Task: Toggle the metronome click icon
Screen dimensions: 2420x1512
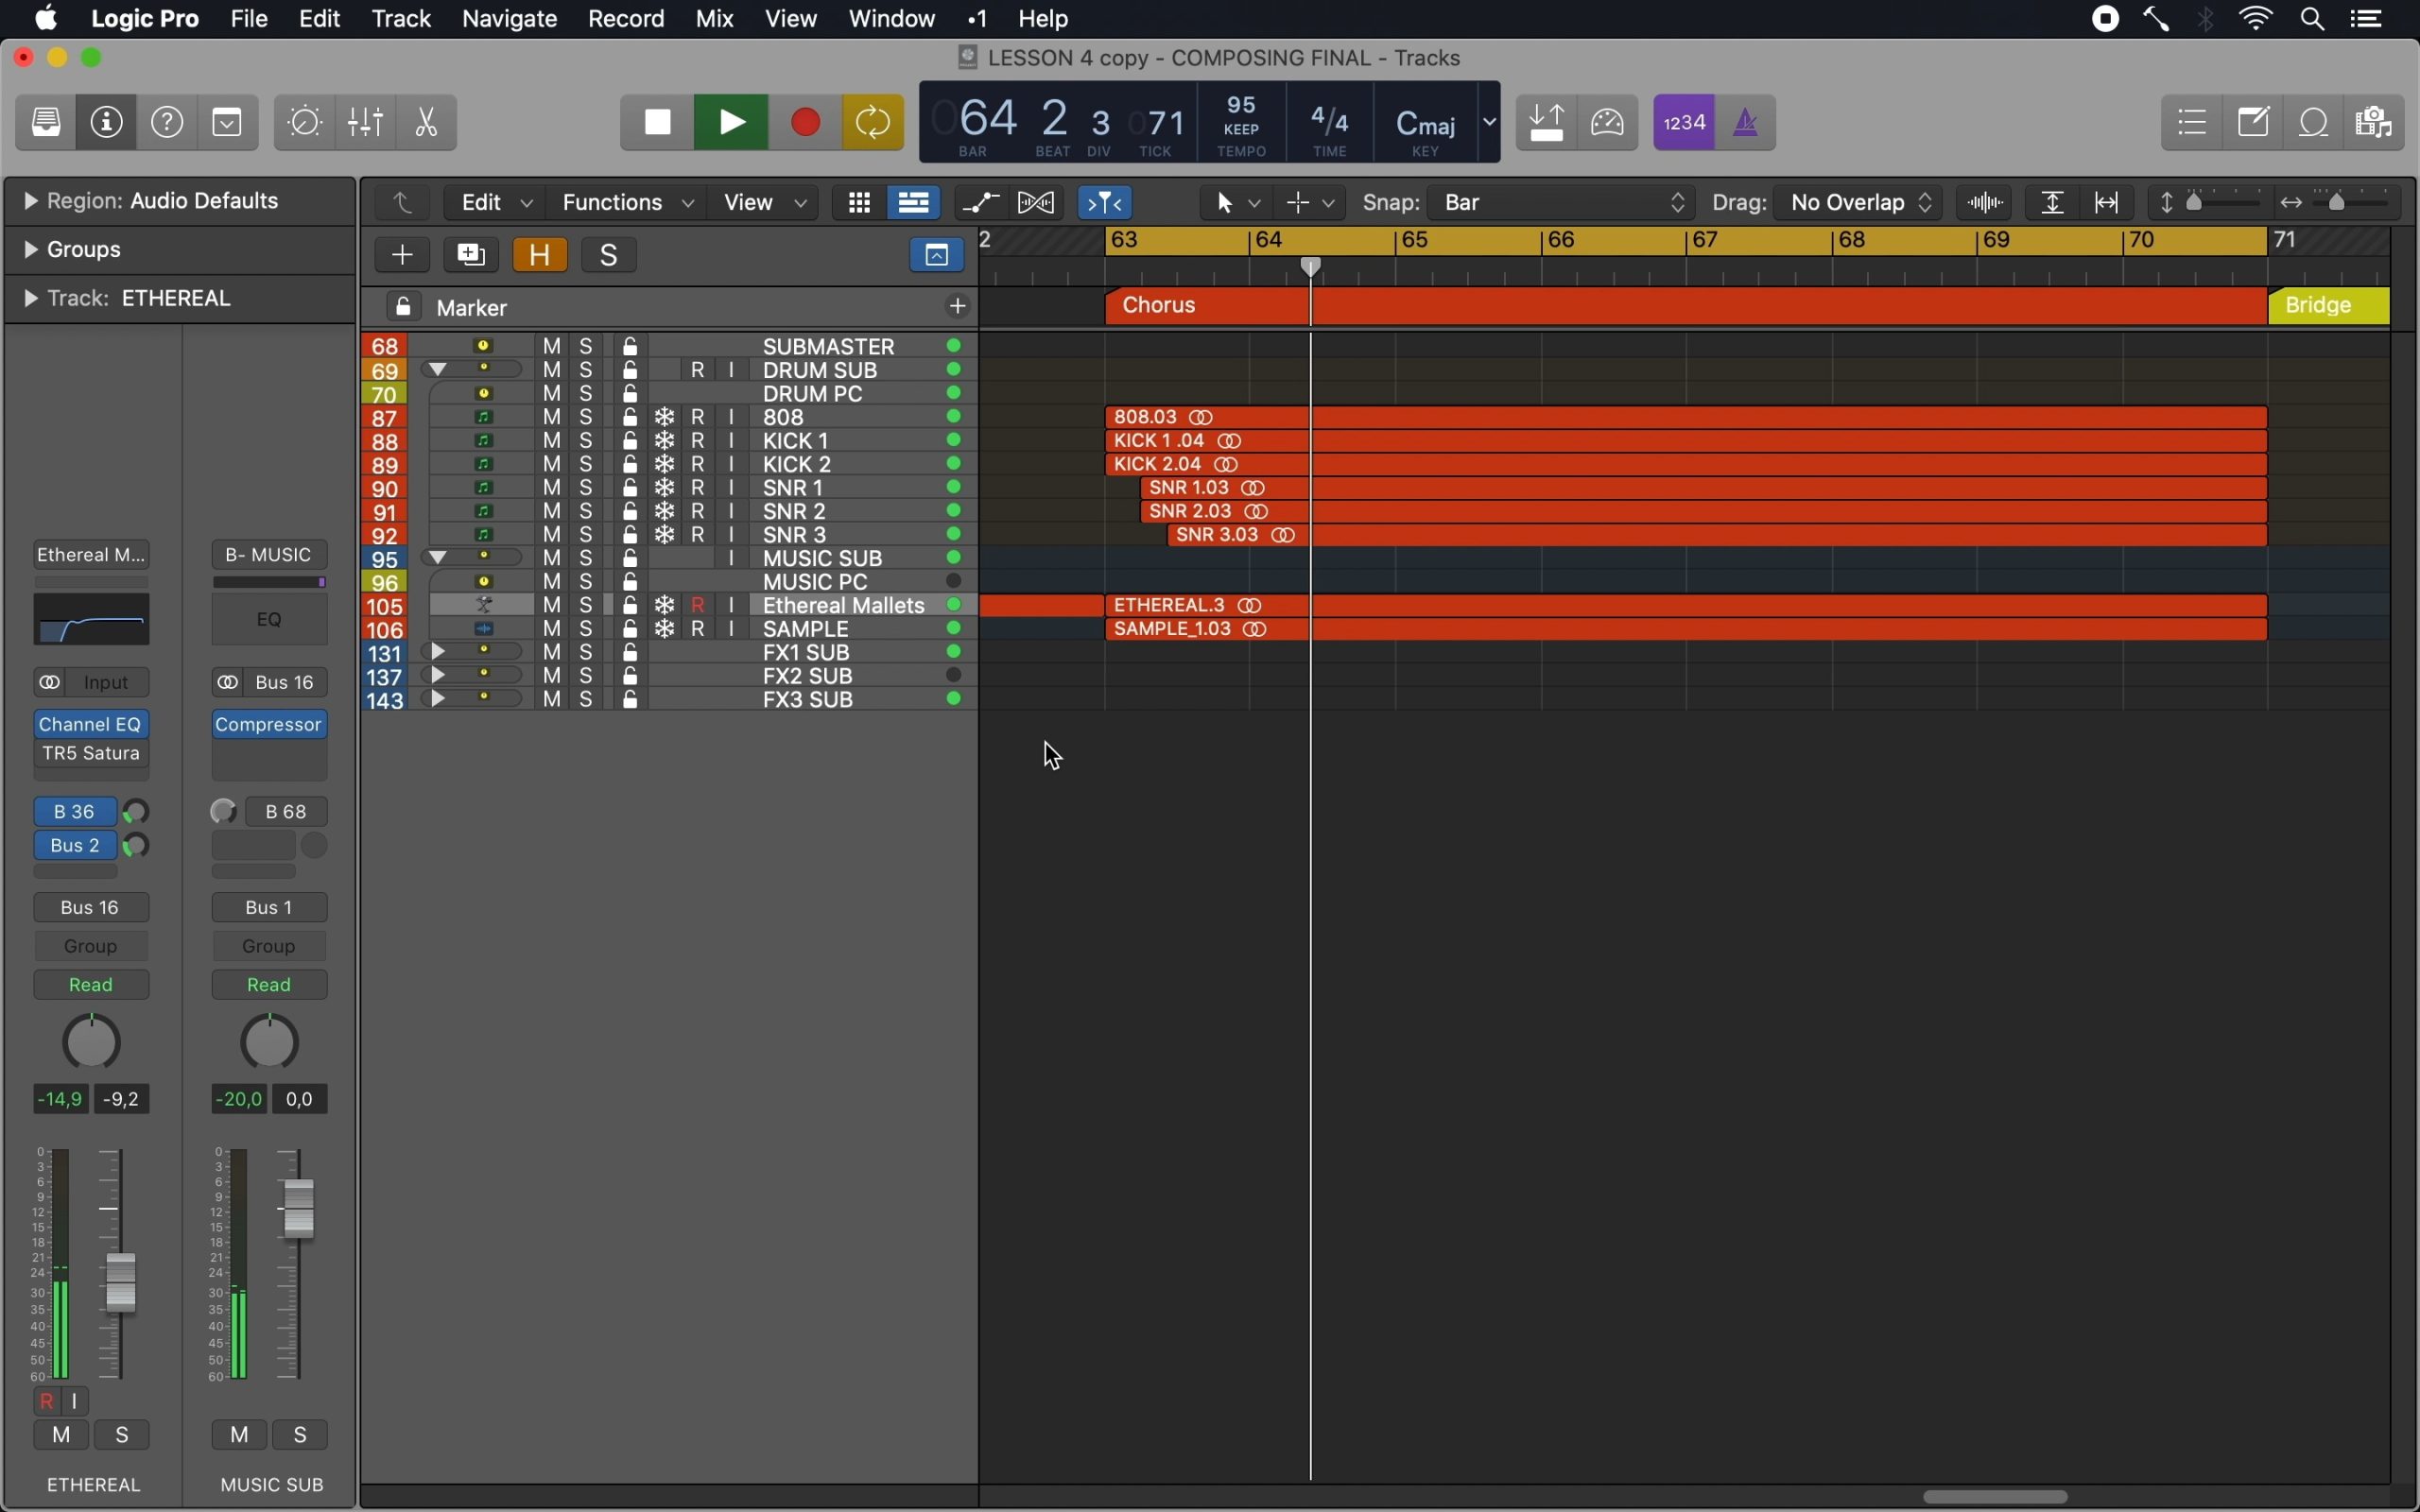Action: click(x=1746, y=123)
